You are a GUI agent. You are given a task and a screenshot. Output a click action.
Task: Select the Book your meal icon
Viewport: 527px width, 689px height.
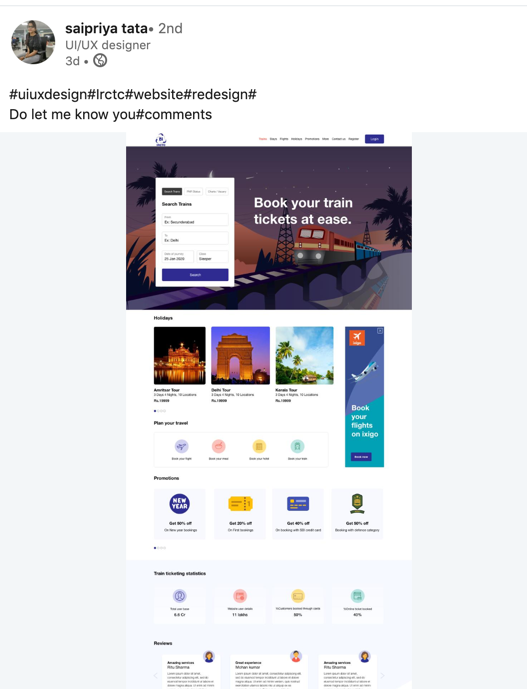(219, 446)
